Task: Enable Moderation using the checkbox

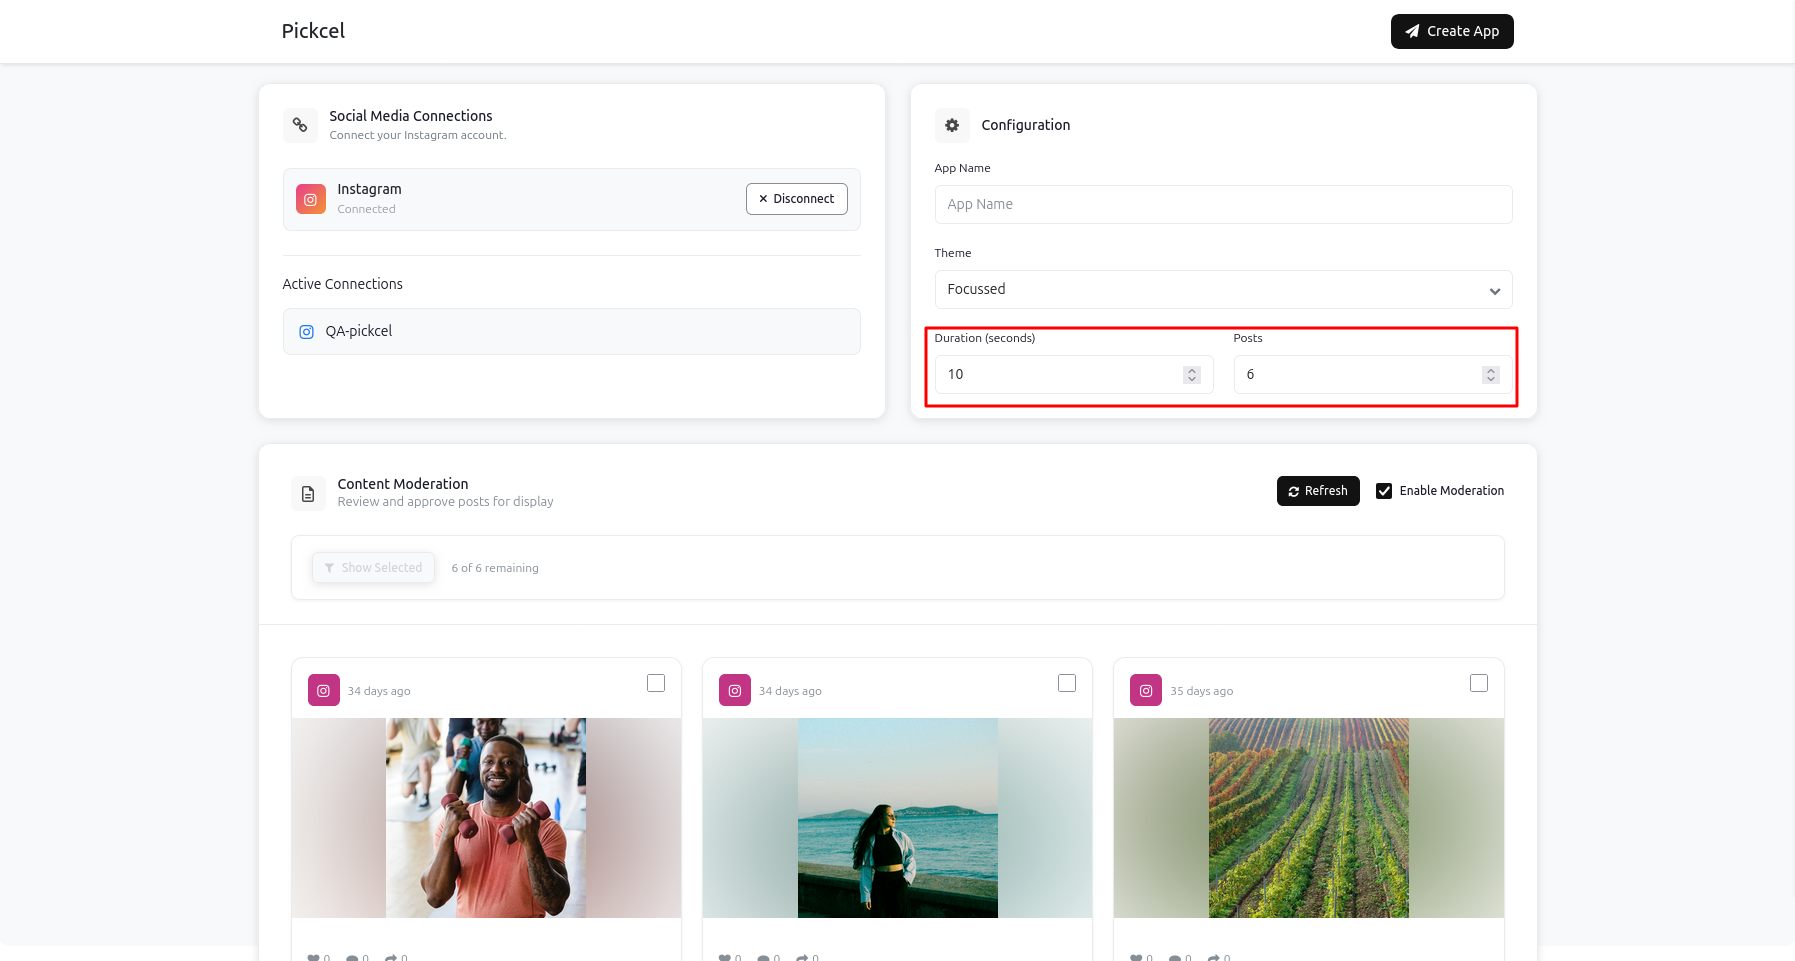Action: pyautogui.click(x=1385, y=490)
